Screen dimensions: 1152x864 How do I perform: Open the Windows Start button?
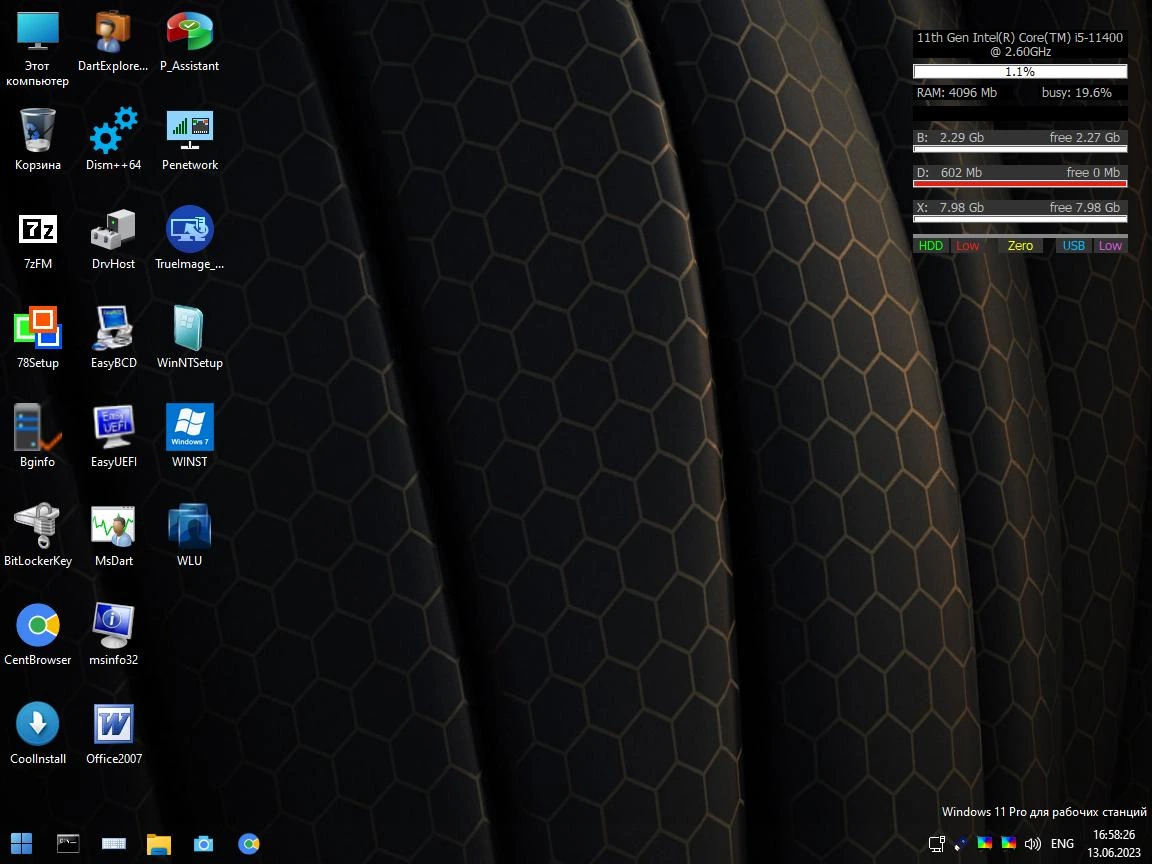[21, 843]
